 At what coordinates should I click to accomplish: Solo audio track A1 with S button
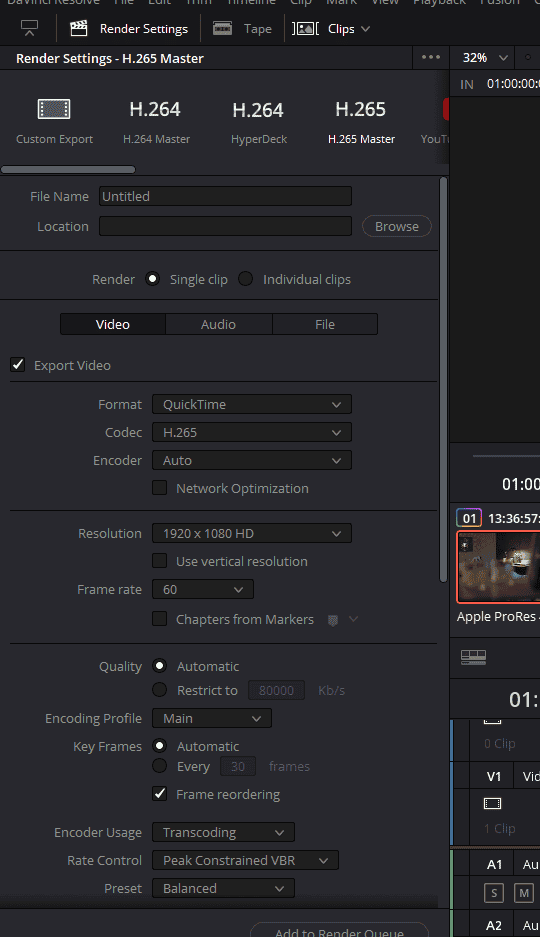click(494, 893)
